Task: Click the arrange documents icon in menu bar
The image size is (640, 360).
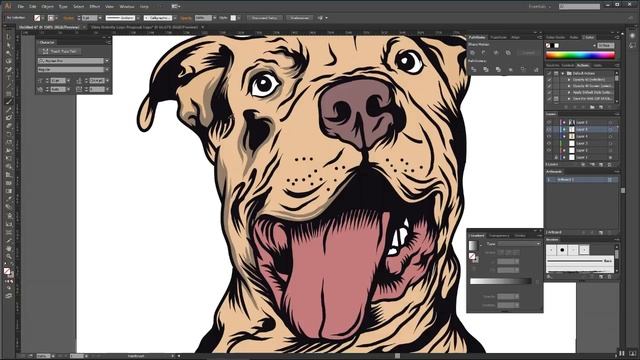Action: (x=176, y=7)
